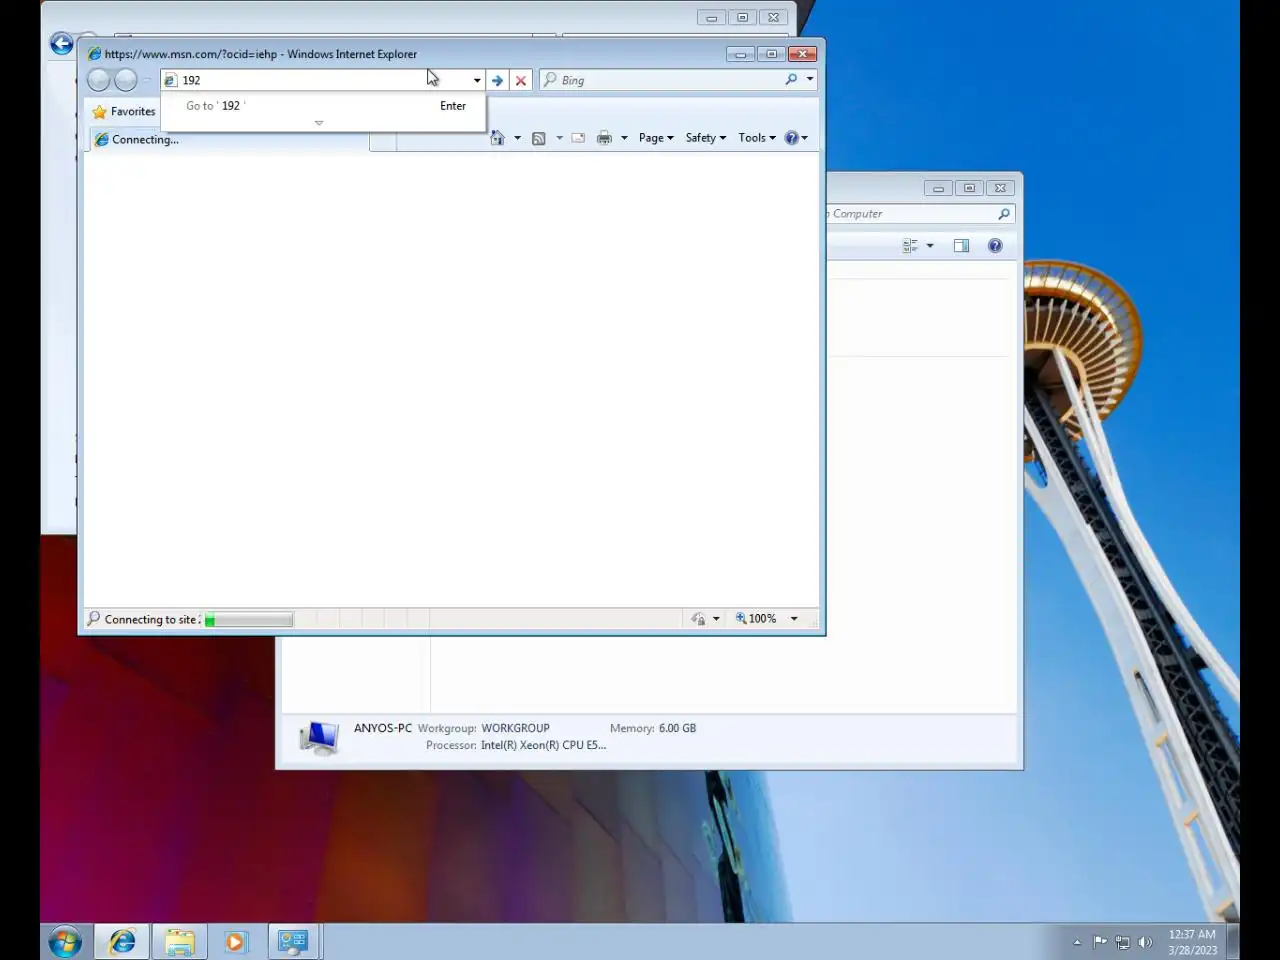The height and width of the screenshot is (960, 1280).
Task: Open the Safety menu
Action: coord(706,138)
